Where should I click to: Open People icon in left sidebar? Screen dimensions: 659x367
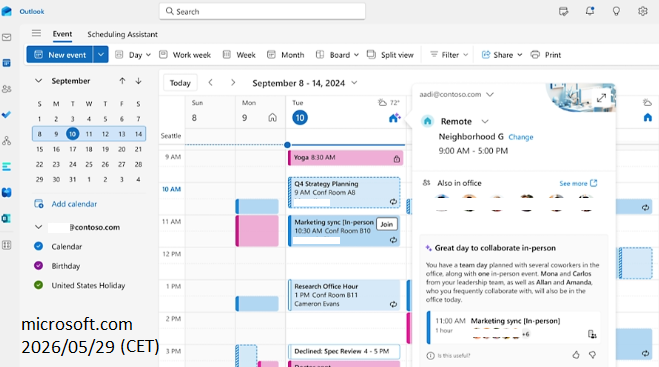point(7,89)
